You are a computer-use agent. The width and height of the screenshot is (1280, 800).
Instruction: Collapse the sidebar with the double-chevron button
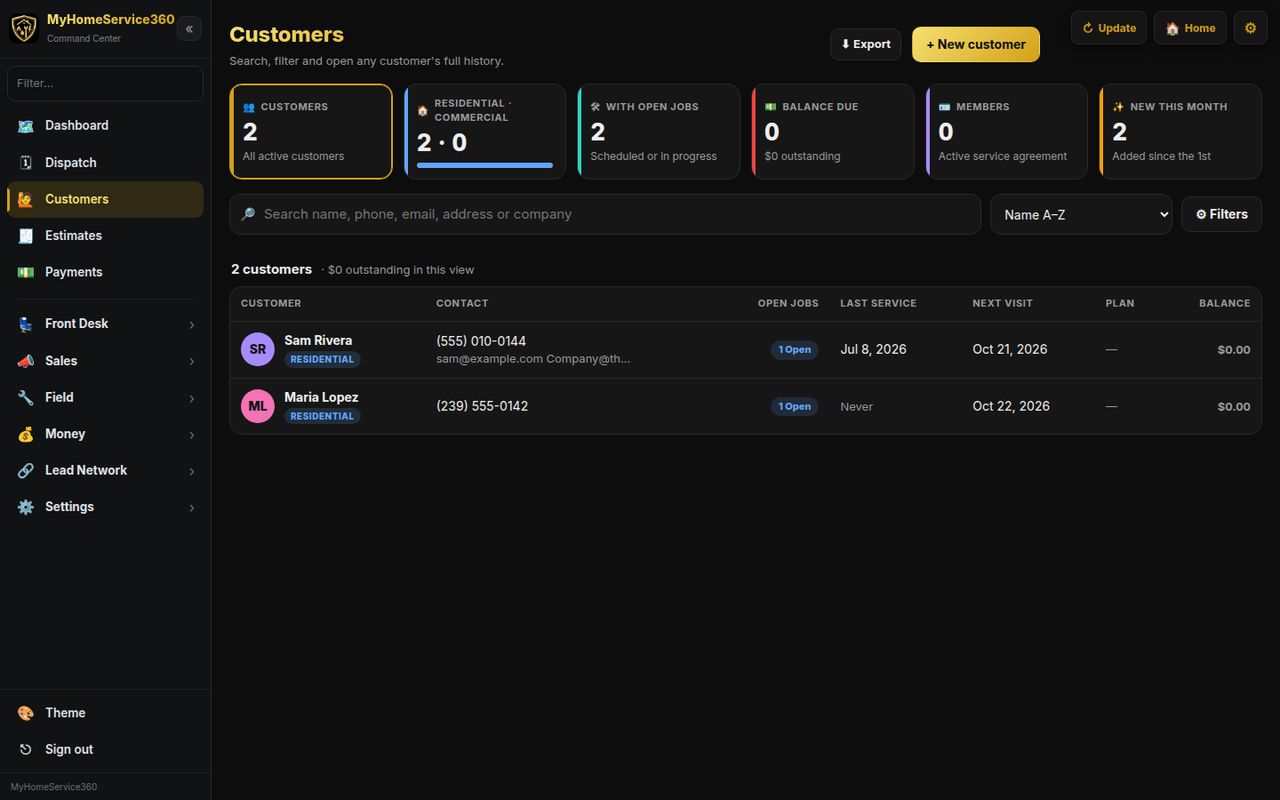pos(189,29)
